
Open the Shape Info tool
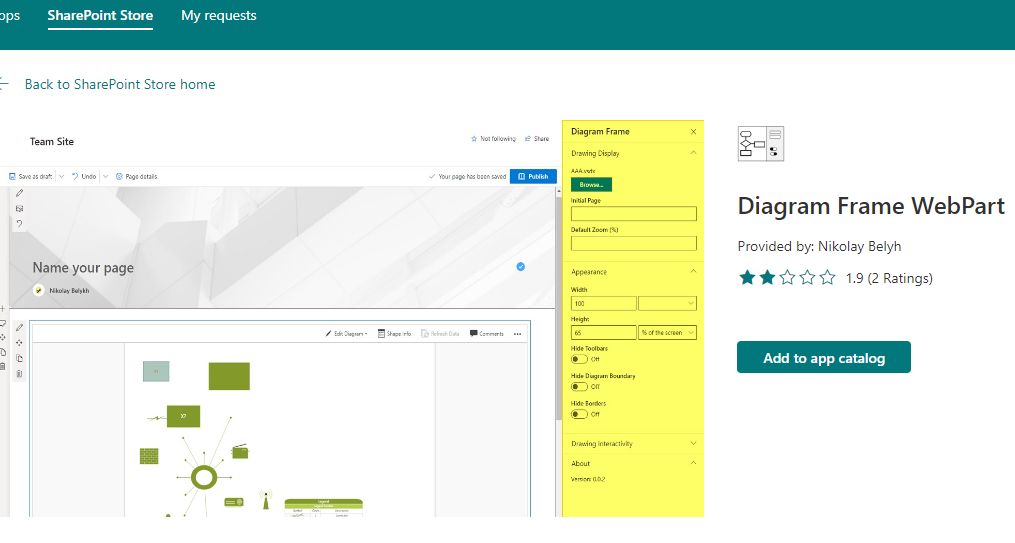pos(394,334)
